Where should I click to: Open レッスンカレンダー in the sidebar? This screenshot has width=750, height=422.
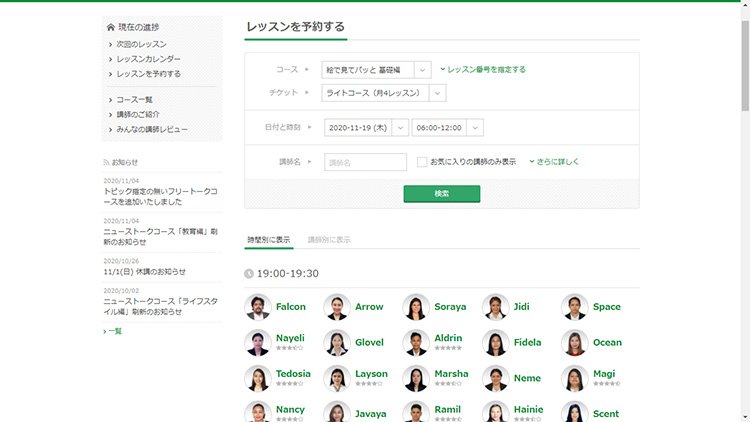(148, 59)
